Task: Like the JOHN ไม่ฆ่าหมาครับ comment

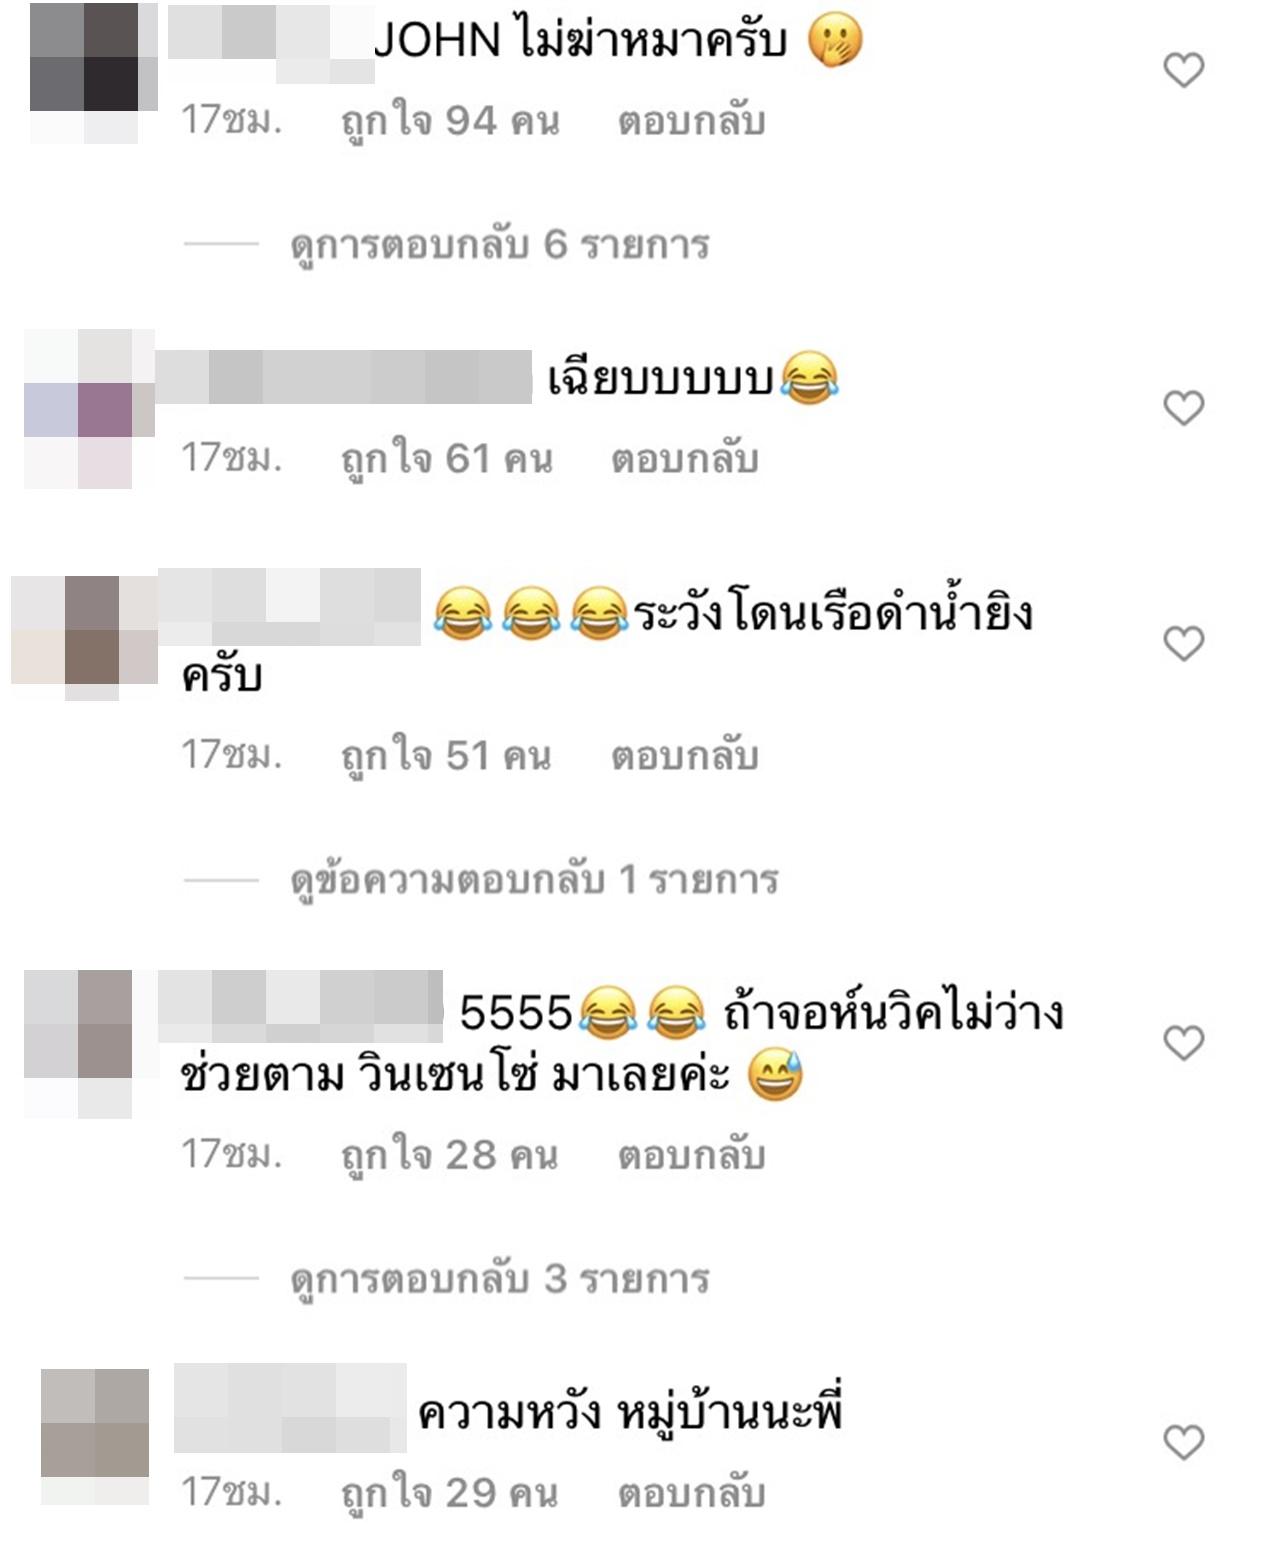Action: 1184,70
